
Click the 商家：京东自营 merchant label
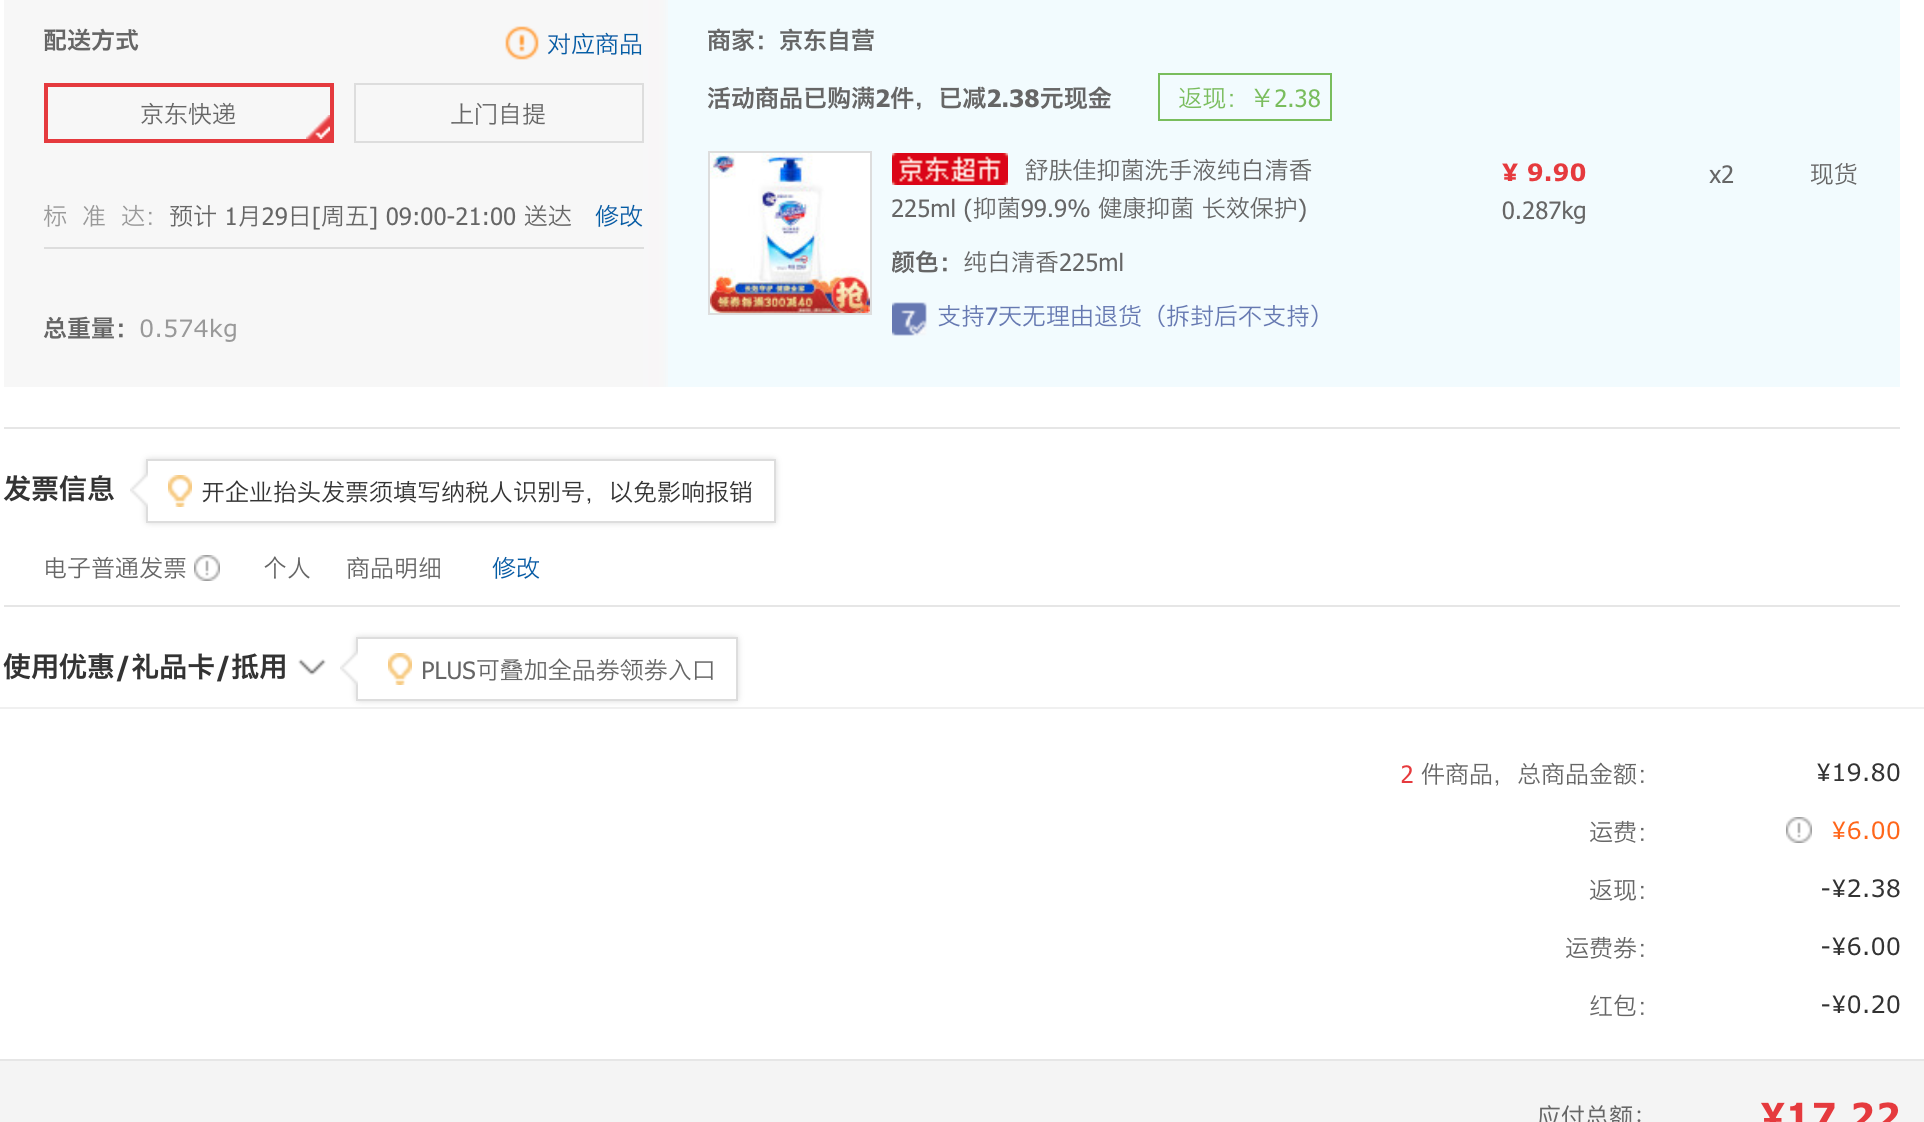coord(791,40)
